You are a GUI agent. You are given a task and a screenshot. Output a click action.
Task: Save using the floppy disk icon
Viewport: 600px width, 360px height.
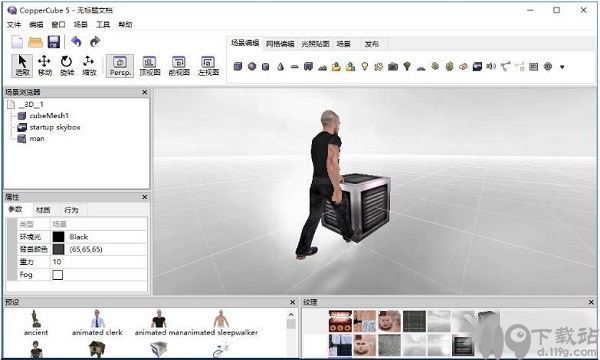click(x=54, y=42)
